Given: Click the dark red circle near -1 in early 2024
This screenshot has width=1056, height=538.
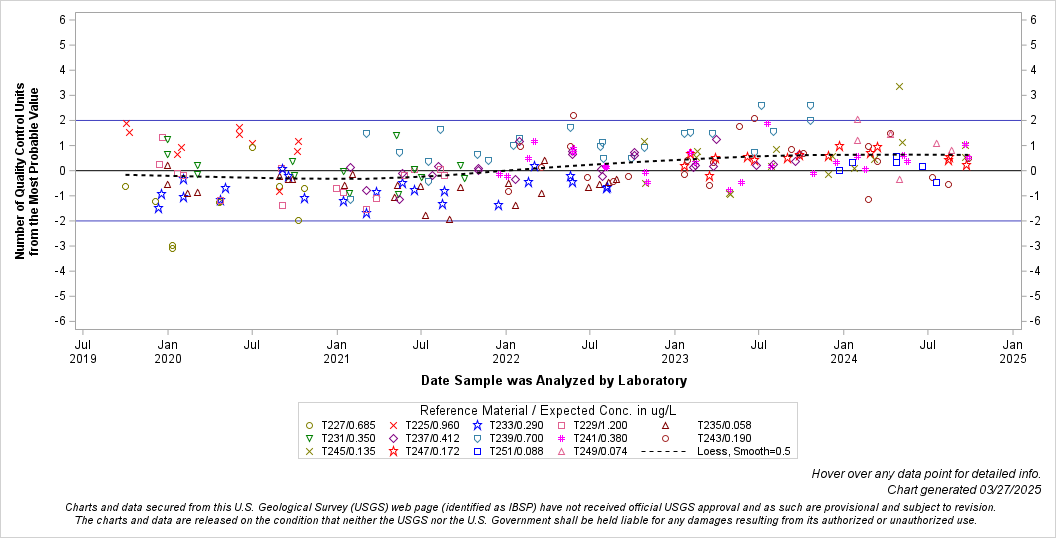Looking at the screenshot, I should pos(868,199).
